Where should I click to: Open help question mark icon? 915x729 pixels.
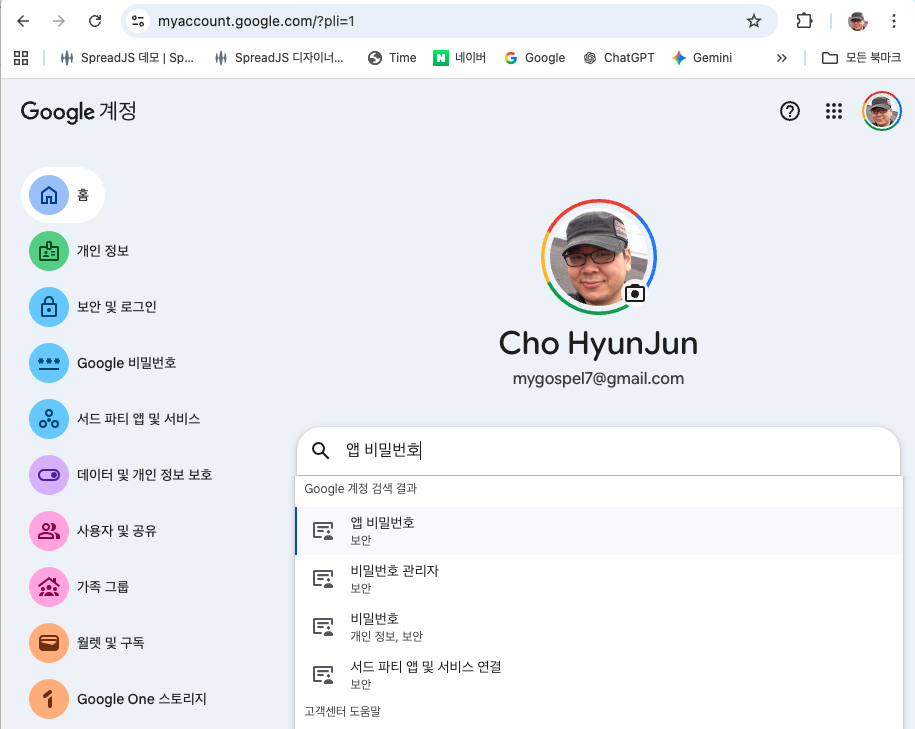790,111
